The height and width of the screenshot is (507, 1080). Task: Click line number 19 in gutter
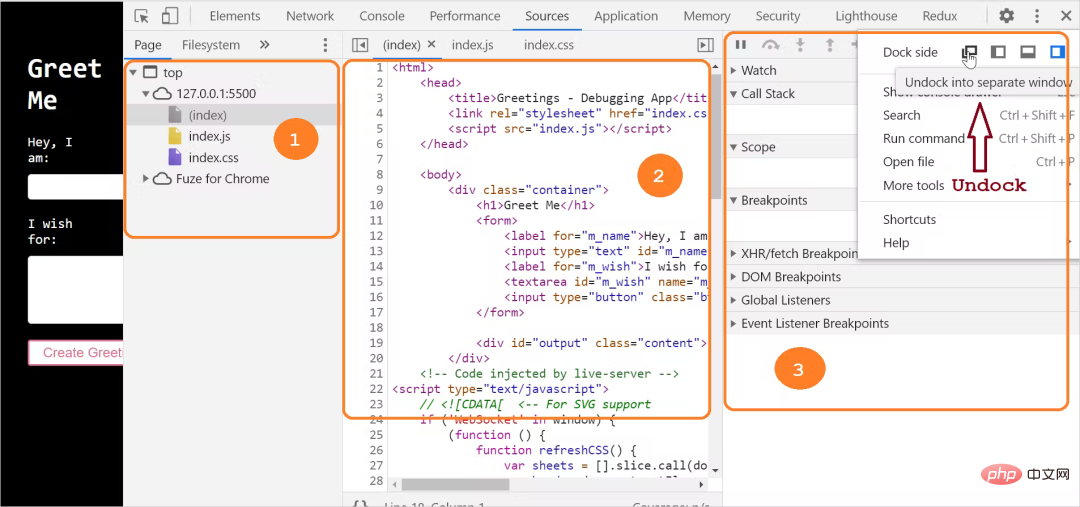[x=375, y=343]
